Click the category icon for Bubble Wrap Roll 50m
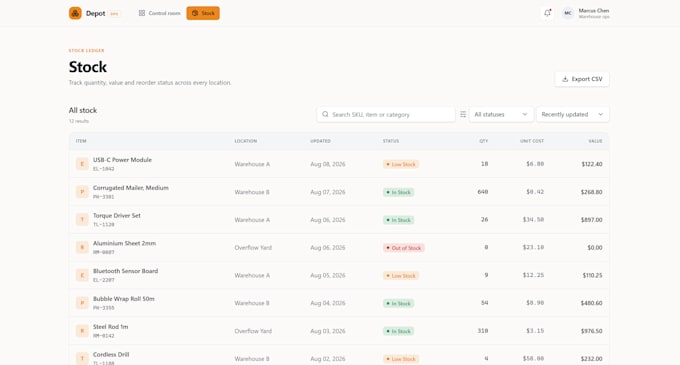The image size is (680, 365). click(x=82, y=303)
